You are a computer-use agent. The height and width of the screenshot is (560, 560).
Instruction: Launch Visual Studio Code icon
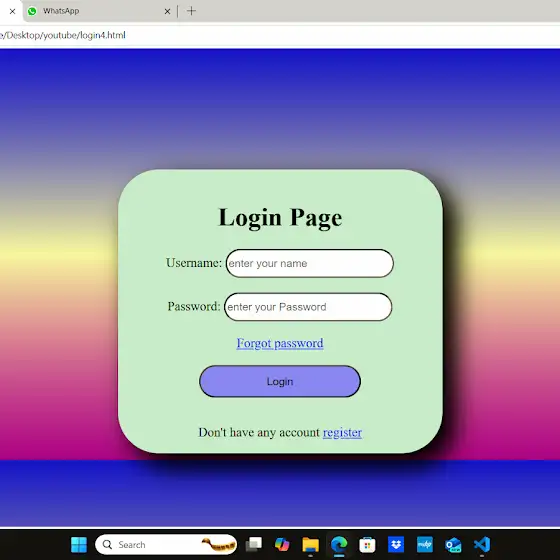(x=482, y=545)
